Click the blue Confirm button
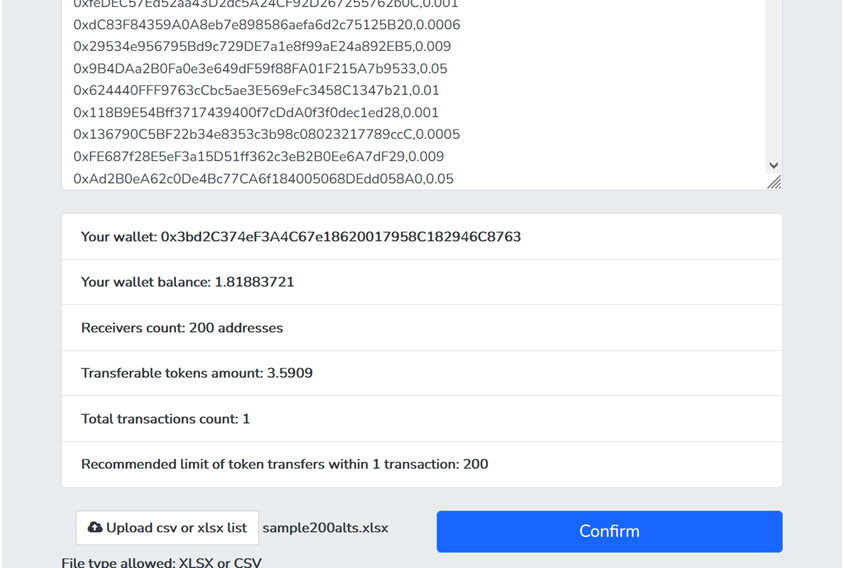The image size is (844, 568). [x=609, y=531]
